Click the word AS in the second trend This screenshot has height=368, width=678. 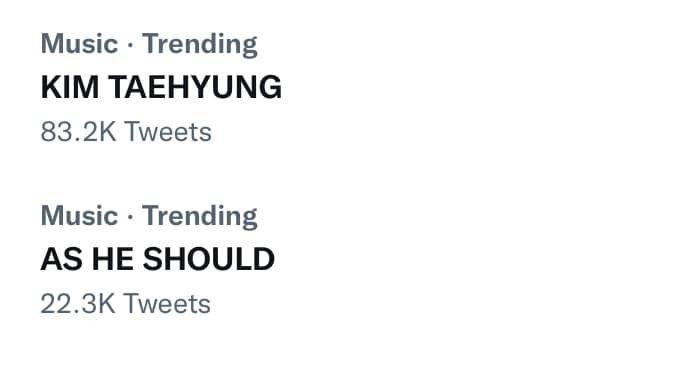coord(61,259)
